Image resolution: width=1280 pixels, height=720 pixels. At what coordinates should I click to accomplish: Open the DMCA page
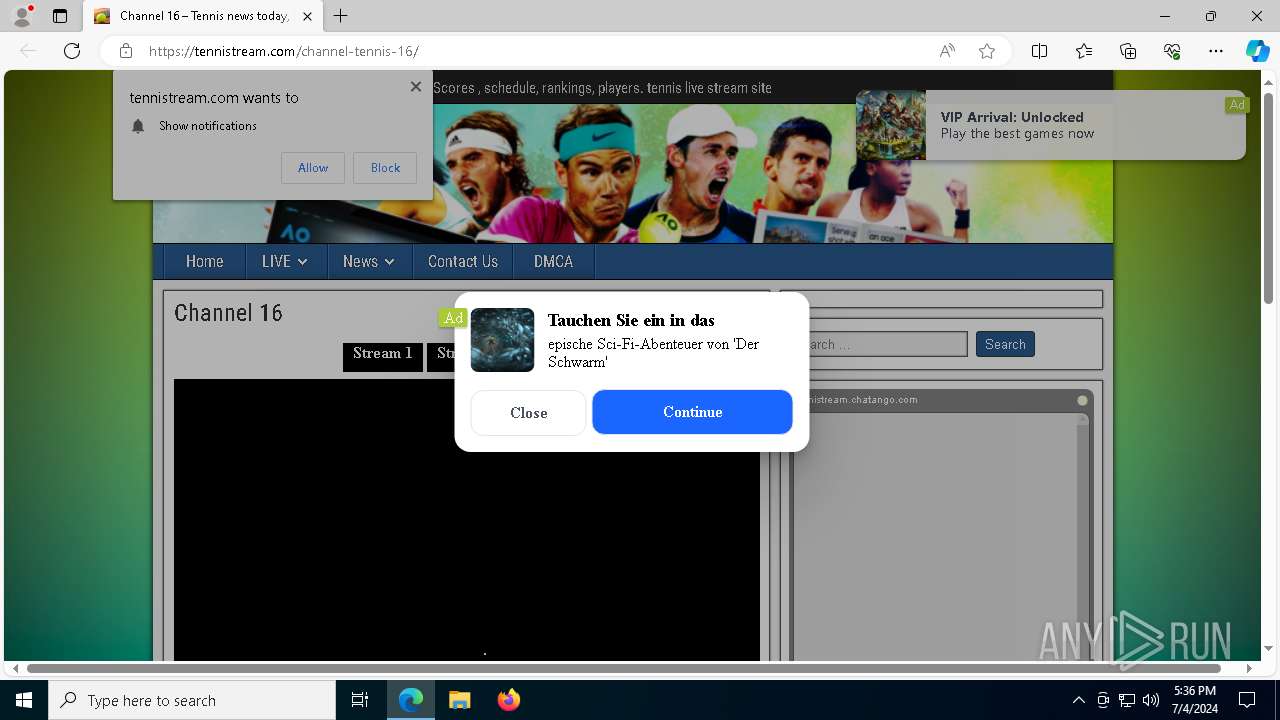(553, 261)
